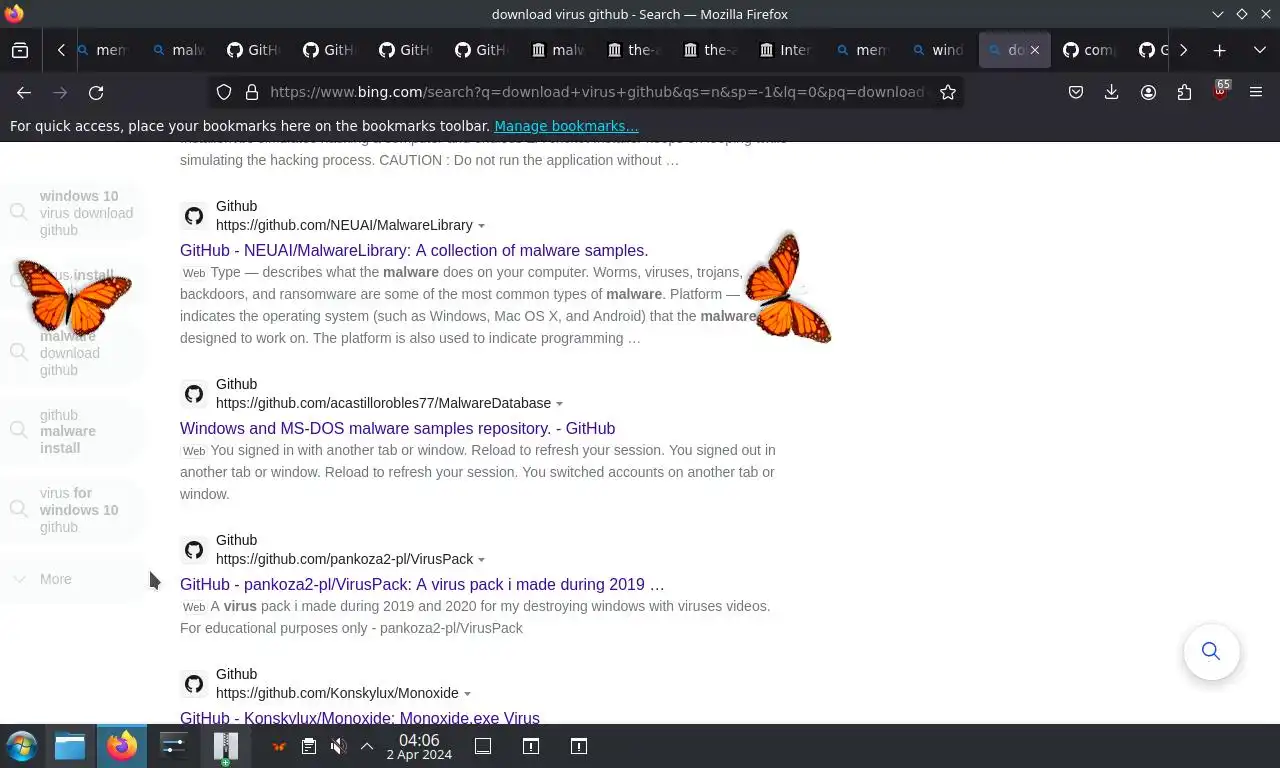Reload the current page
The height and width of the screenshot is (768, 1280).
click(96, 92)
